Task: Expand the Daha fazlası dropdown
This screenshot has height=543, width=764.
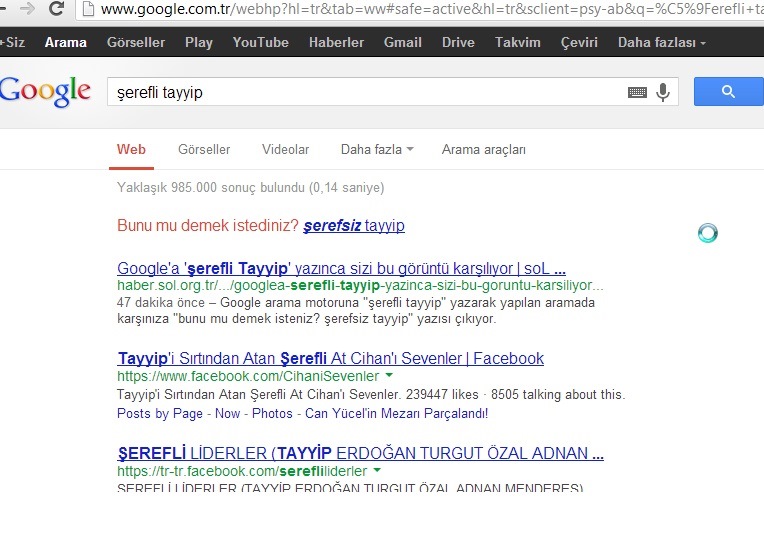Action: click(662, 42)
